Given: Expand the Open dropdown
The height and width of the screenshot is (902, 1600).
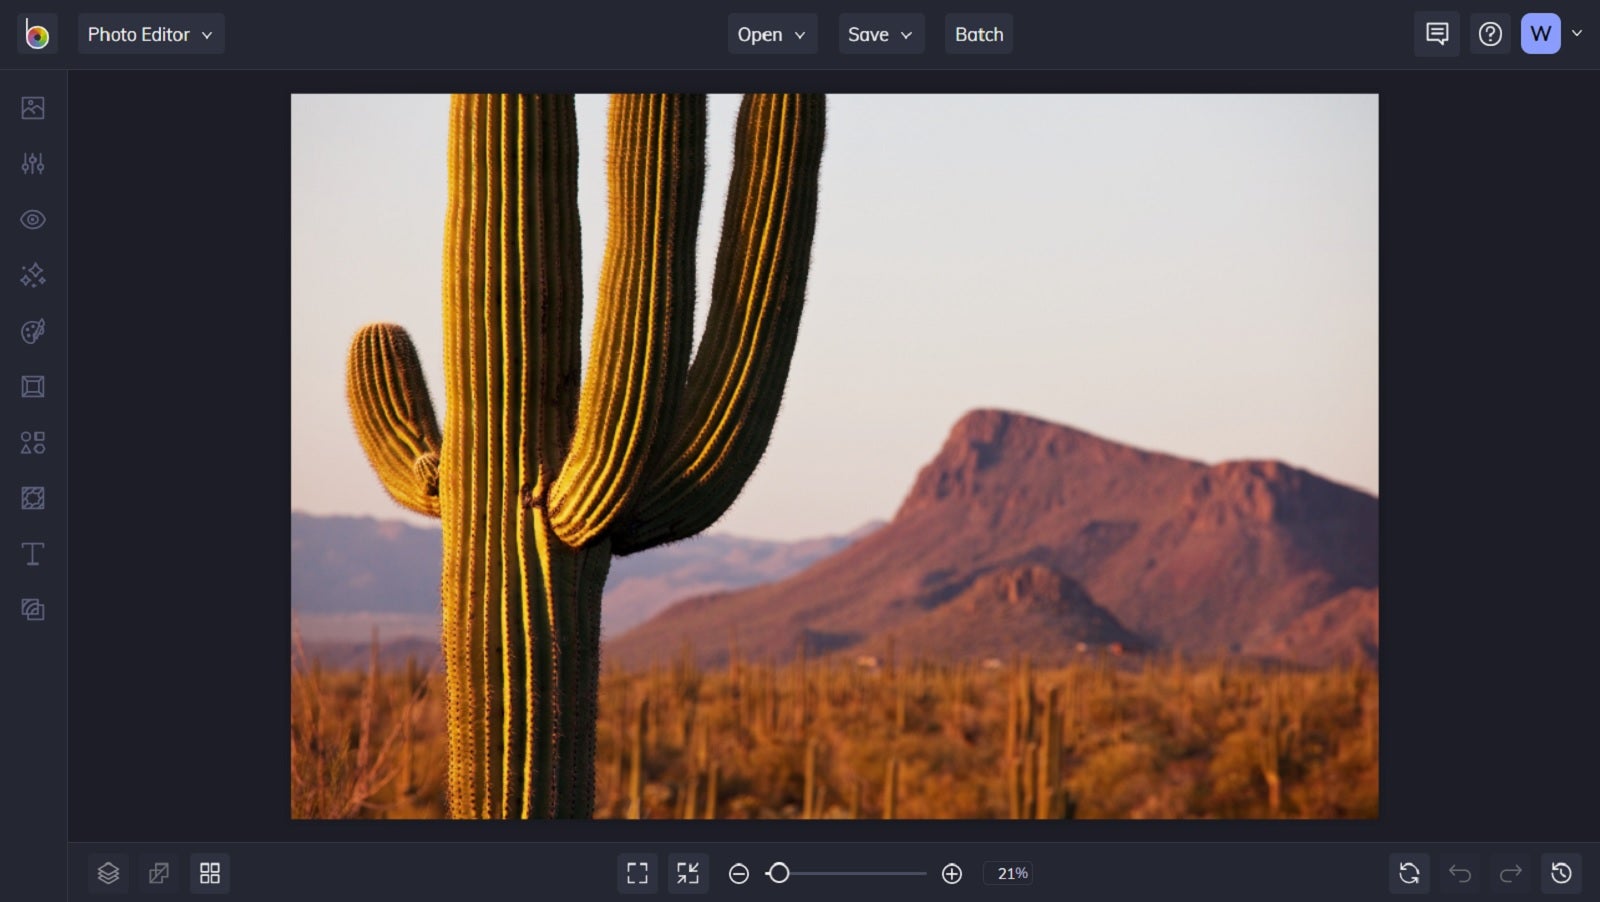Looking at the screenshot, I should coord(771,33).
